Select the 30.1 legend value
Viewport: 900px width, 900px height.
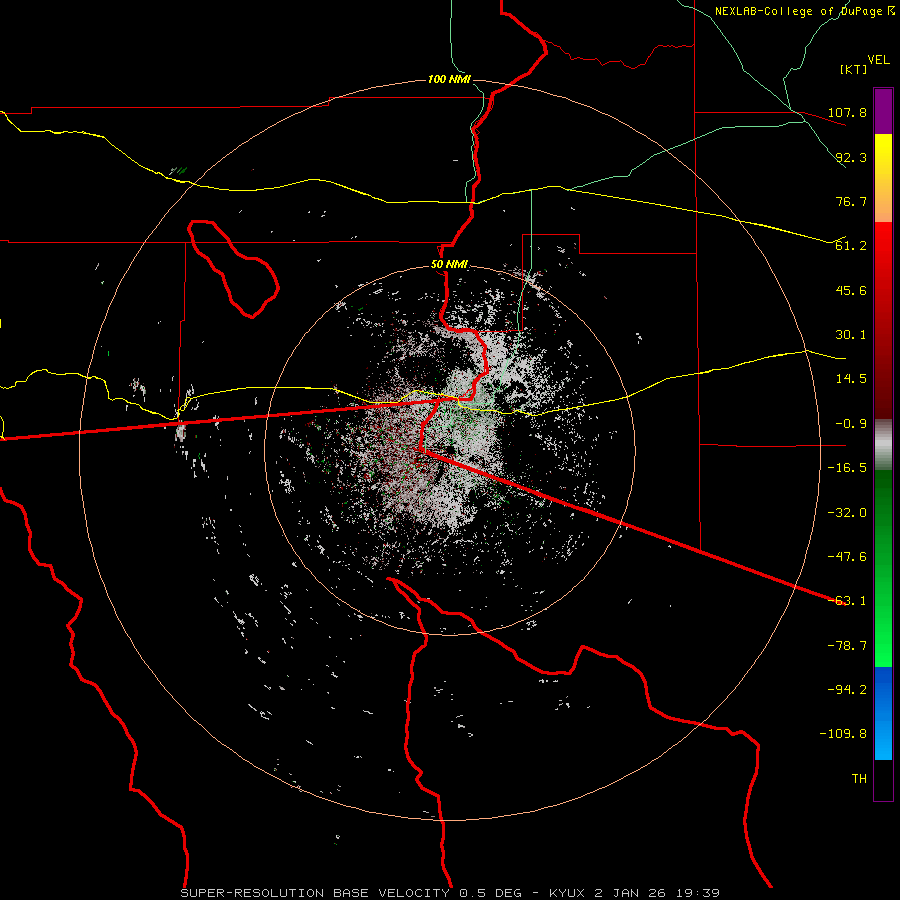point(851,335)
